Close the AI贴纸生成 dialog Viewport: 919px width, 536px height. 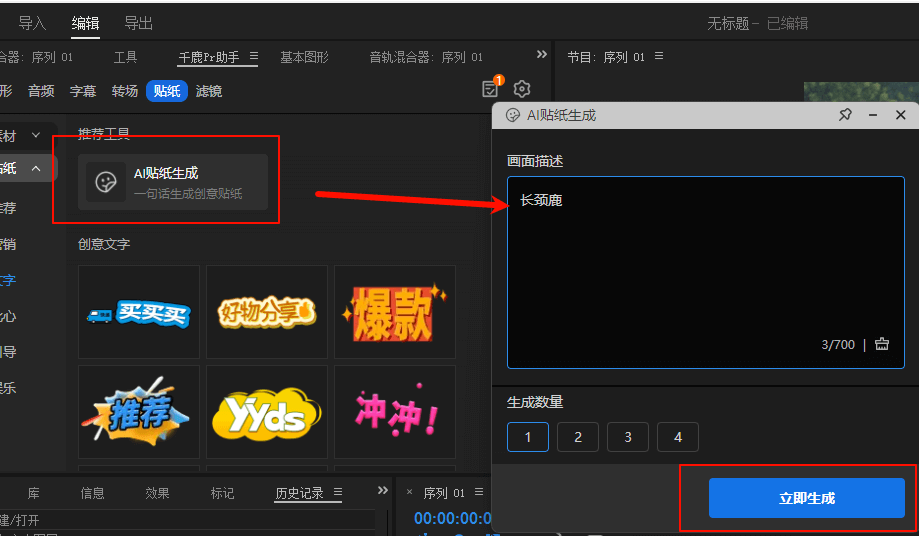(901, 115)
